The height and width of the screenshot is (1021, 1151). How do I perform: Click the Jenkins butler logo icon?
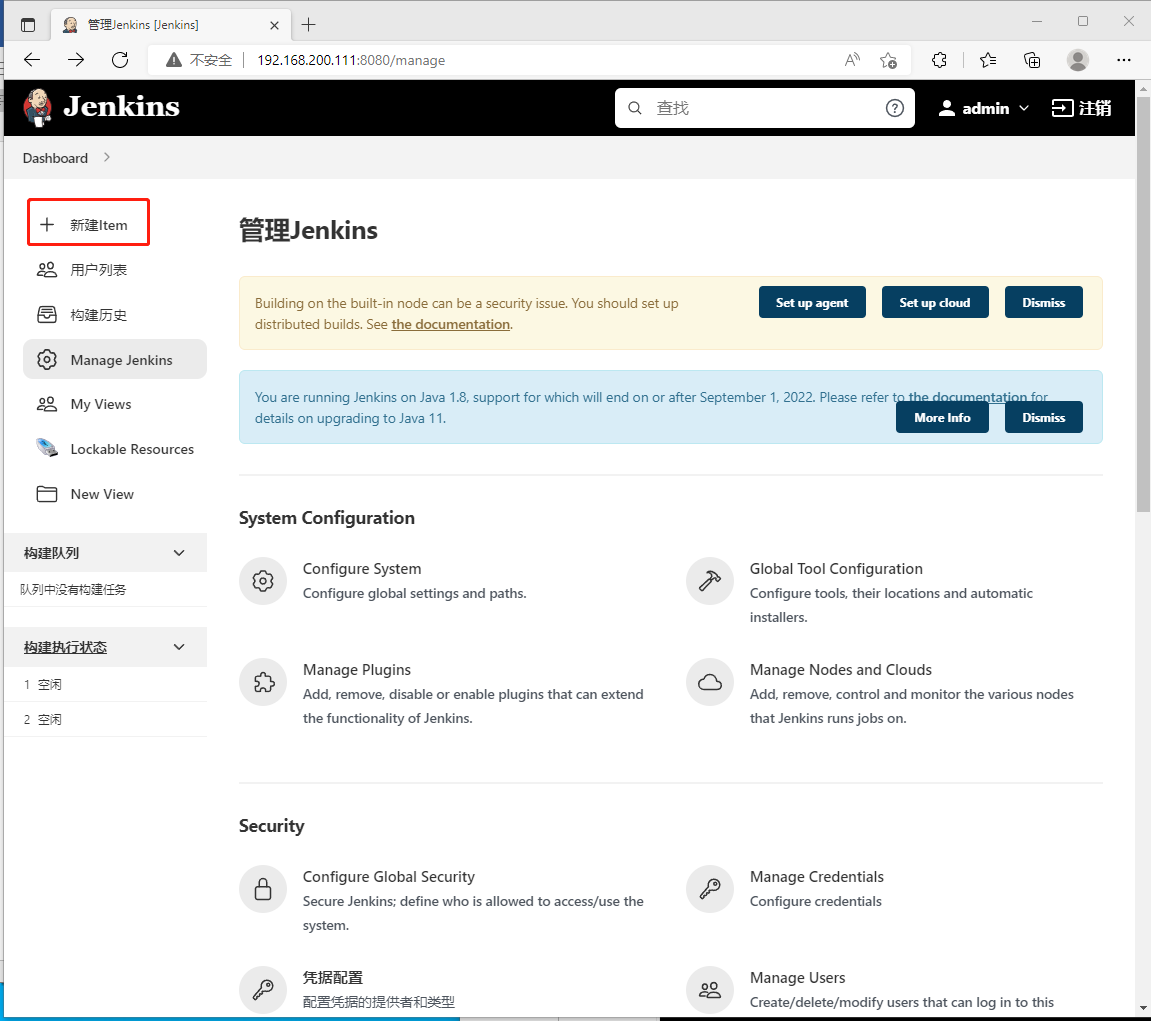(37, 107)
